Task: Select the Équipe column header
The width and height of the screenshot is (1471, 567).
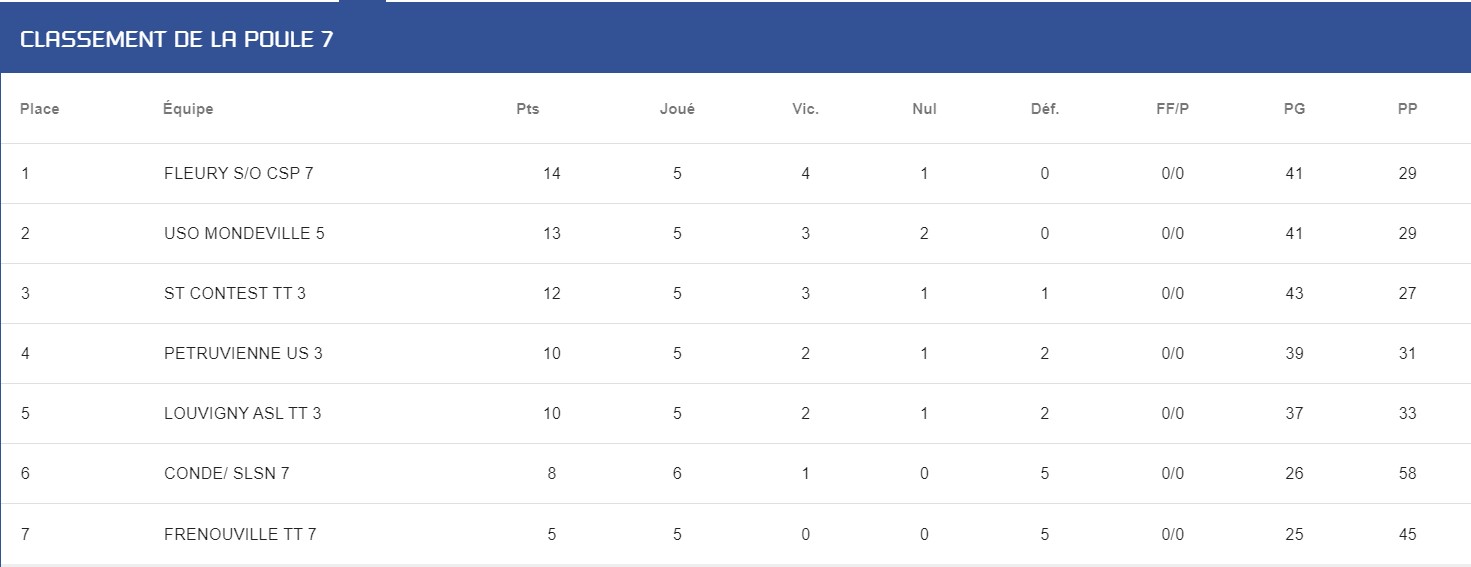Action: [x=188, y=109]
